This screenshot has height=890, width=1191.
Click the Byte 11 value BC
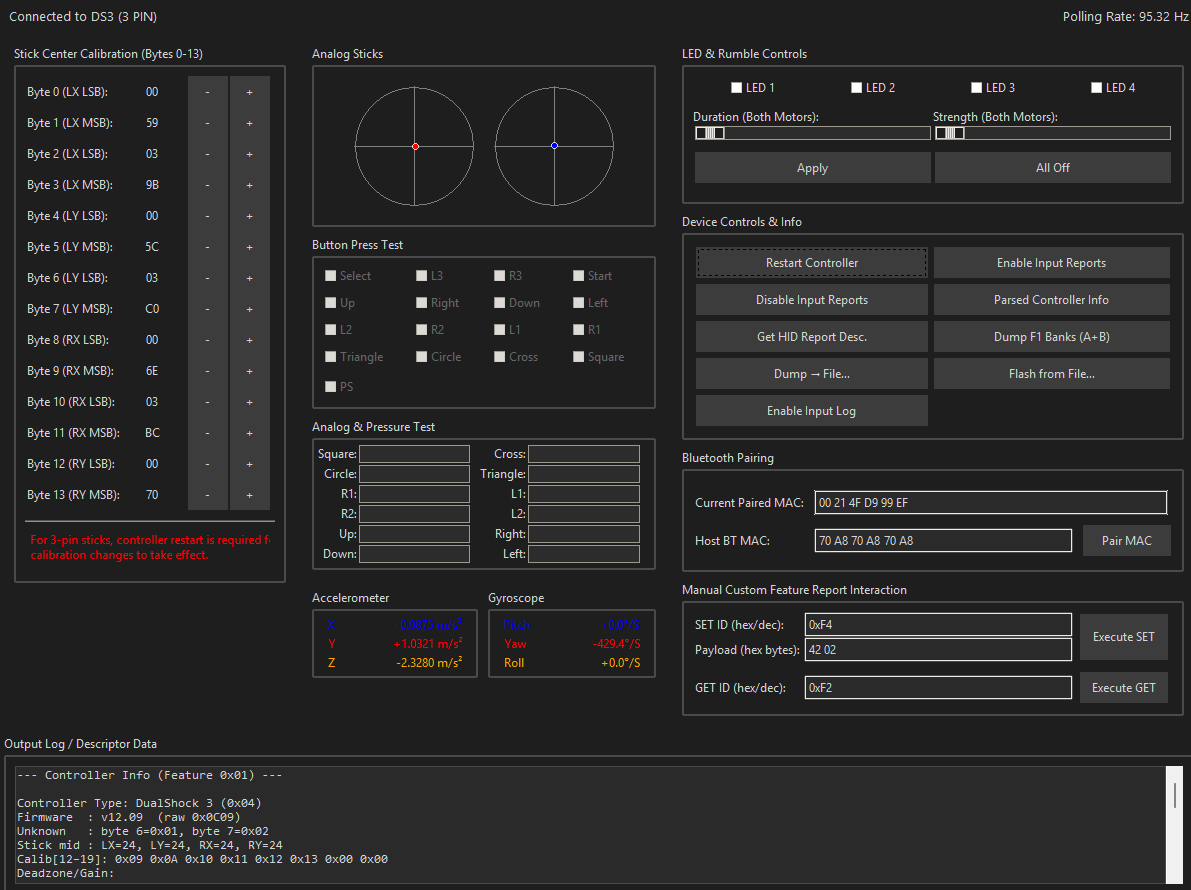tap(152, 433)
